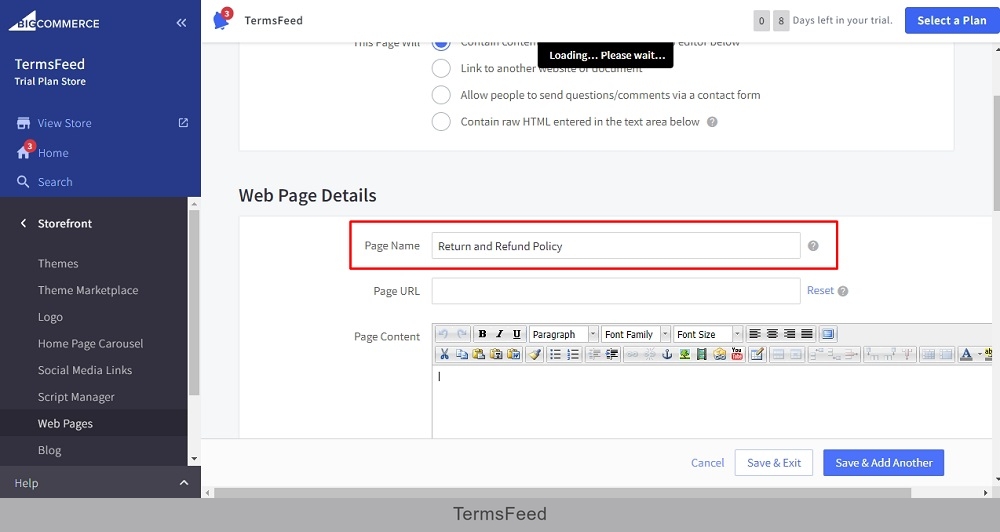Center align the editor text
1000x532 pixels.
[x=772, y=334]
